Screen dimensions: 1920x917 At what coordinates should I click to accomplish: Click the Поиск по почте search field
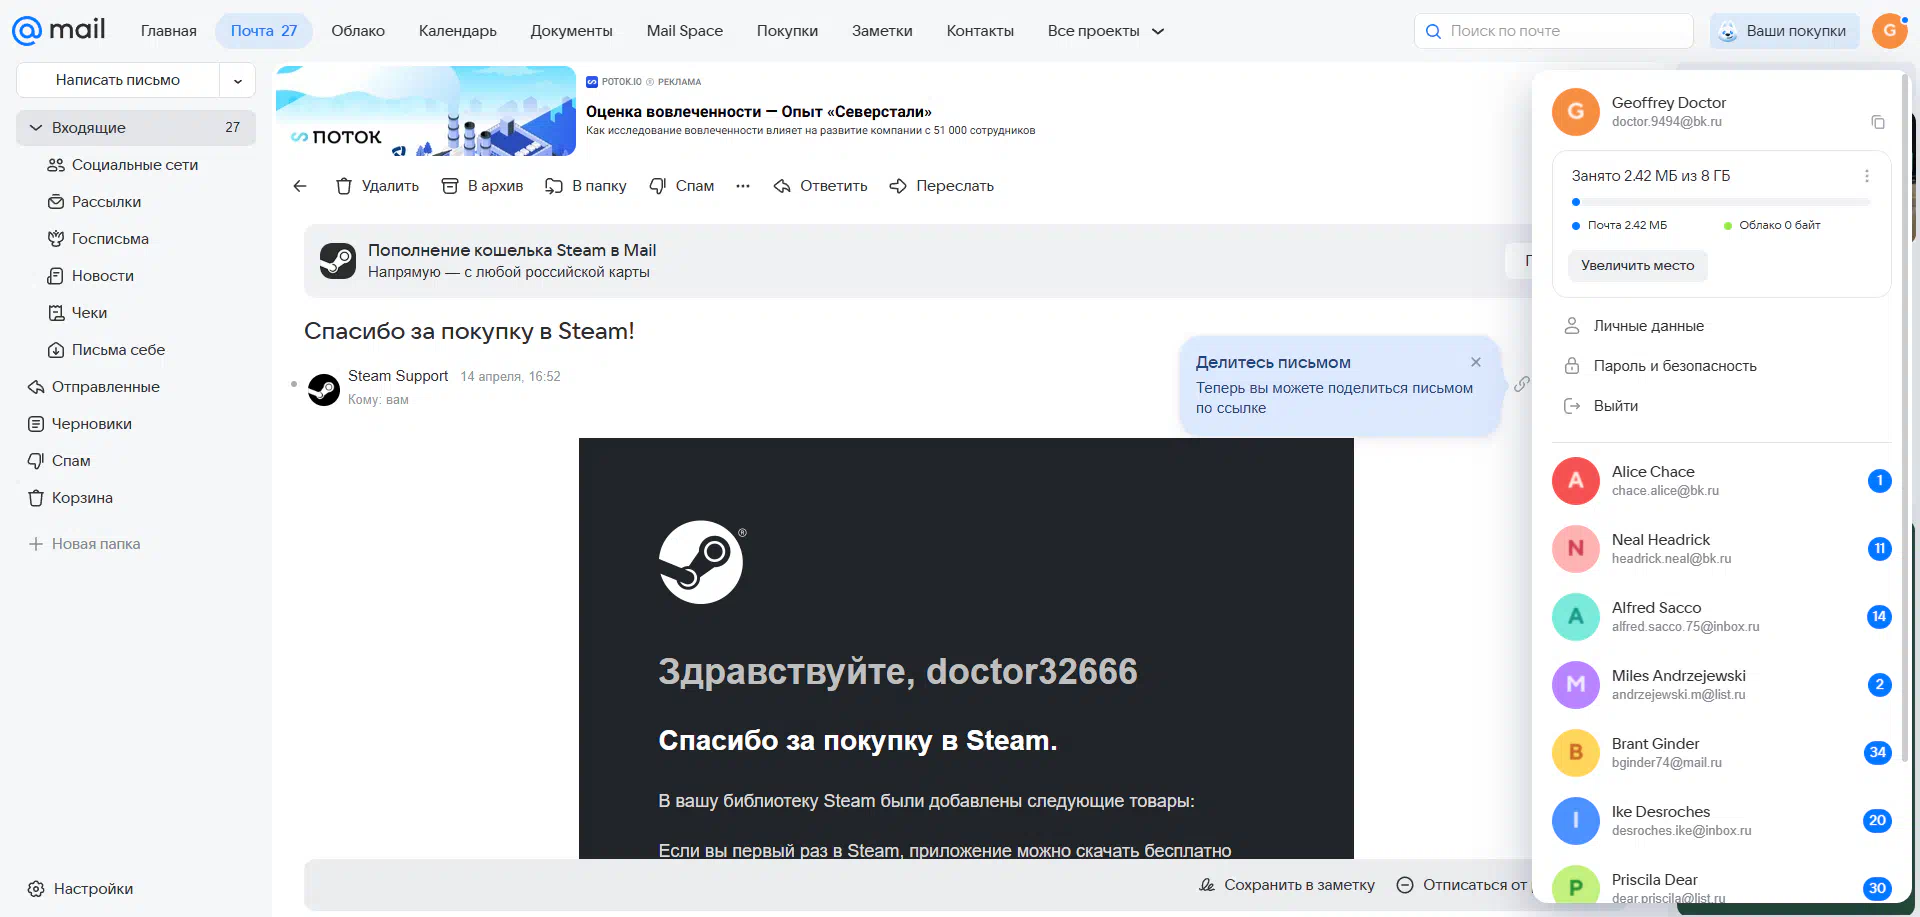tap(1554, 31)
